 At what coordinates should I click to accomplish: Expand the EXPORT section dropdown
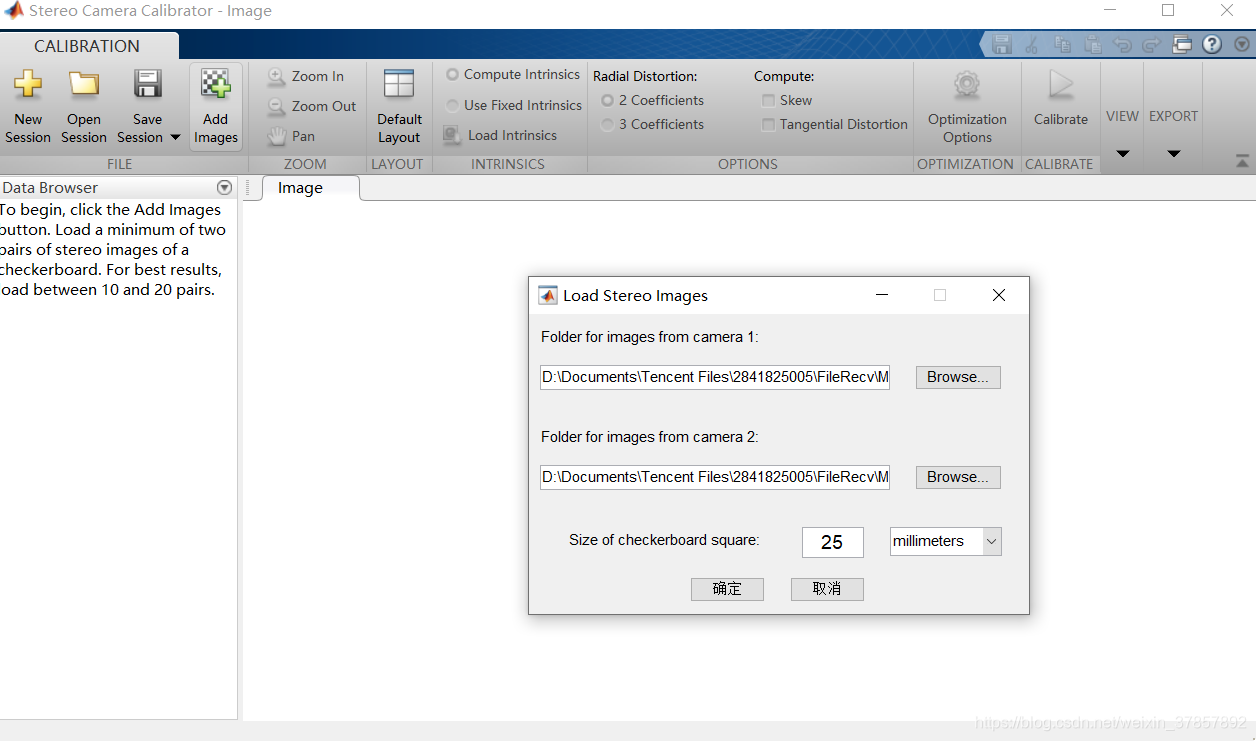(1174, 153)
